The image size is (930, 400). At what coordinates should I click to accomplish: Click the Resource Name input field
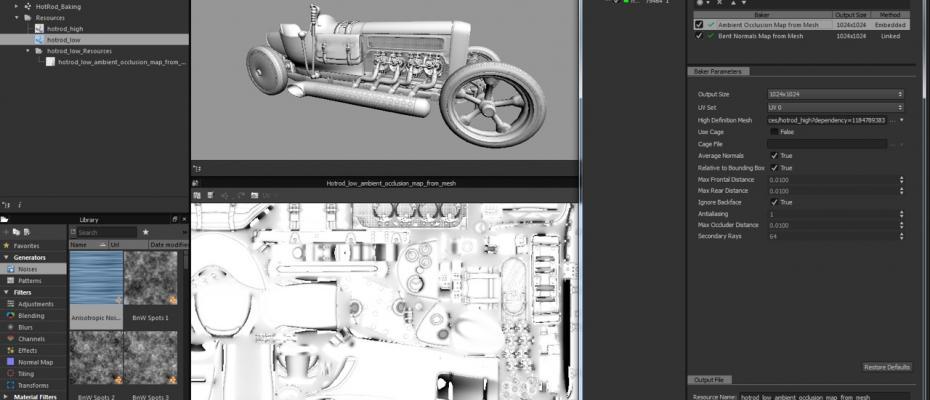click(824, 396)
